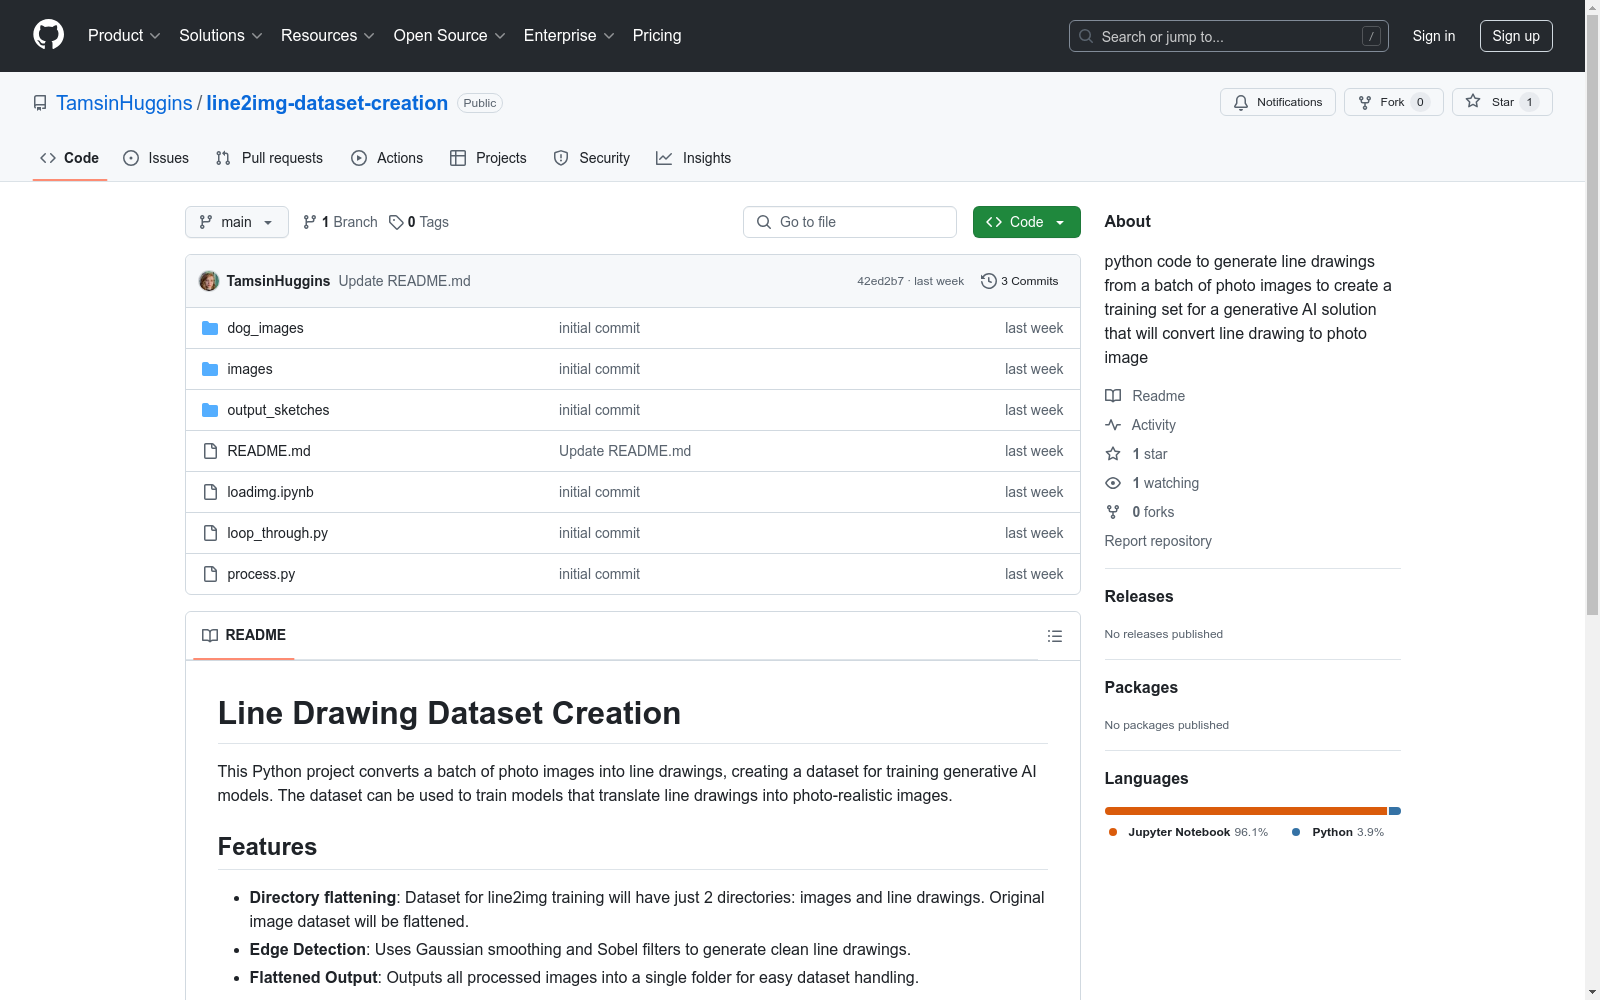Open the README.md file
Screen dimensions: 1600x1000
[269, 451]
